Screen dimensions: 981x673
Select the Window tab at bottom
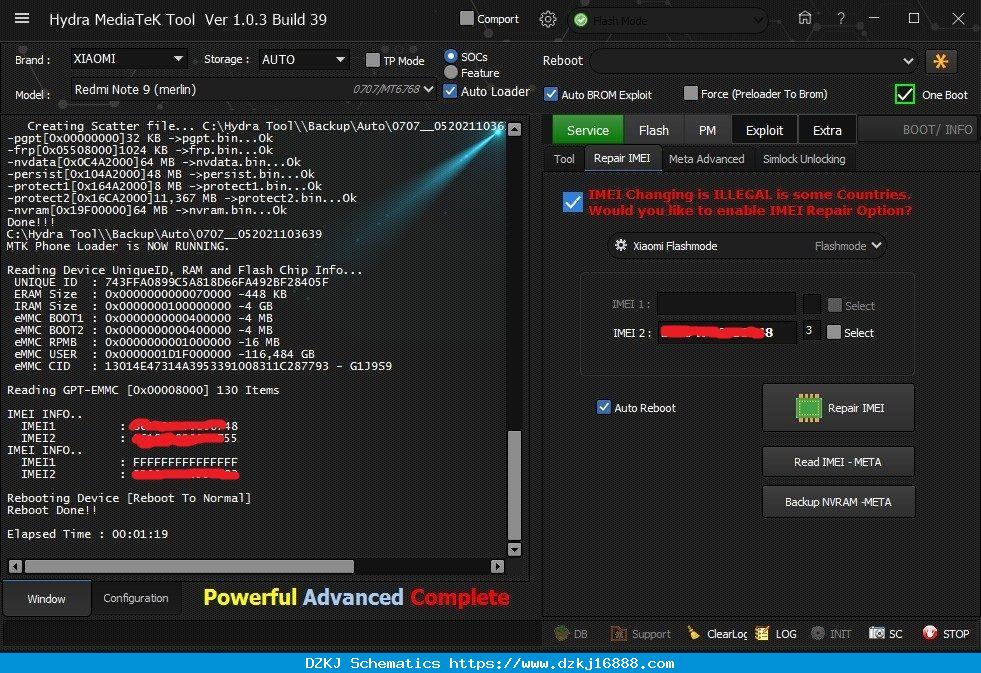click(x=46, y=599)
